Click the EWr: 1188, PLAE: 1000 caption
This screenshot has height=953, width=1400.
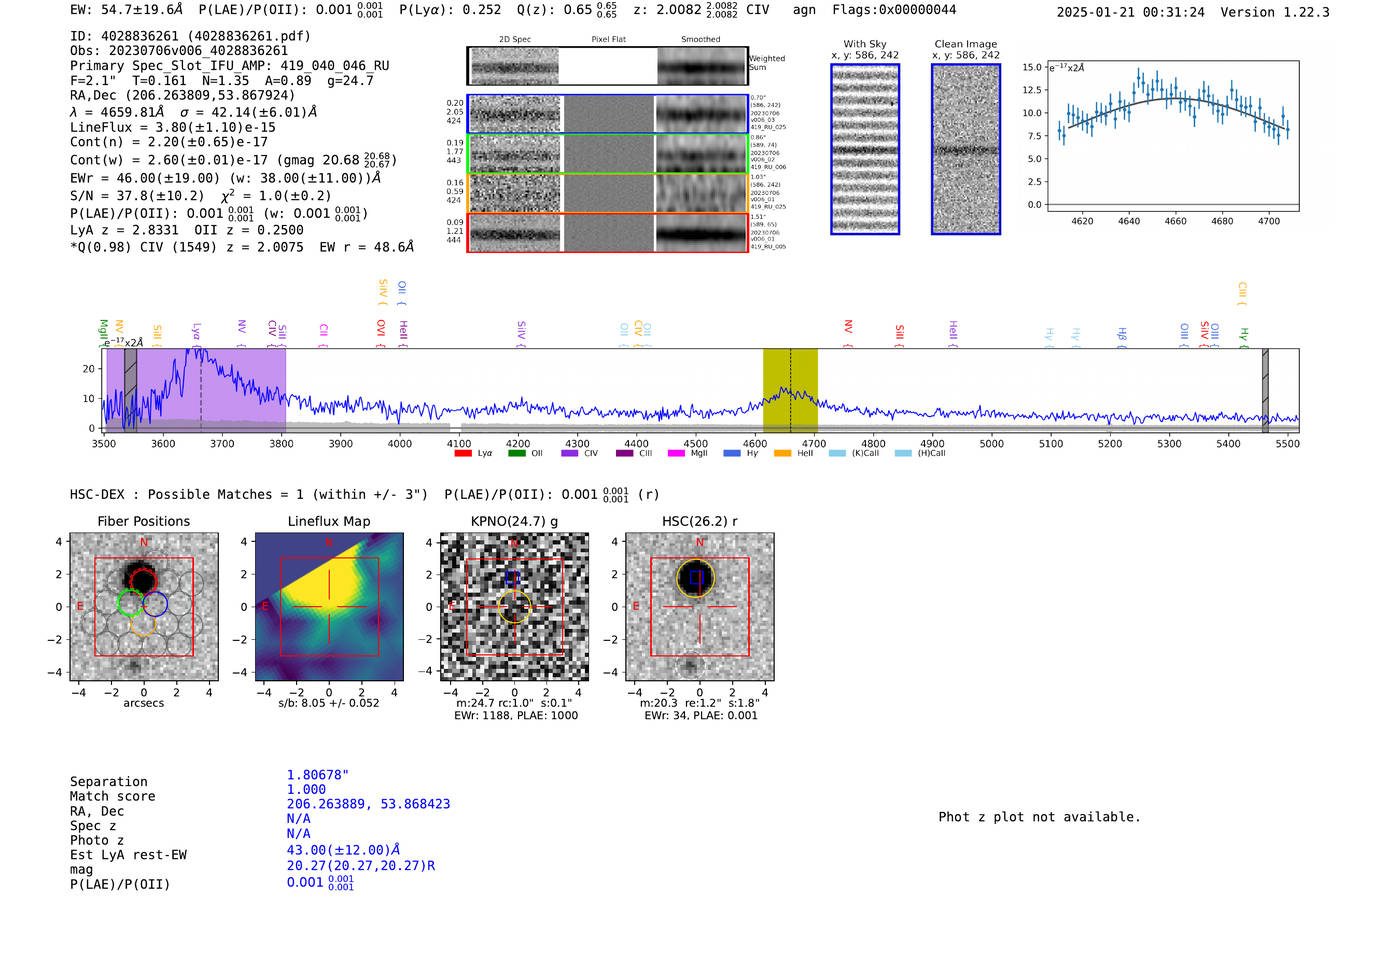[x=516, y=716]
